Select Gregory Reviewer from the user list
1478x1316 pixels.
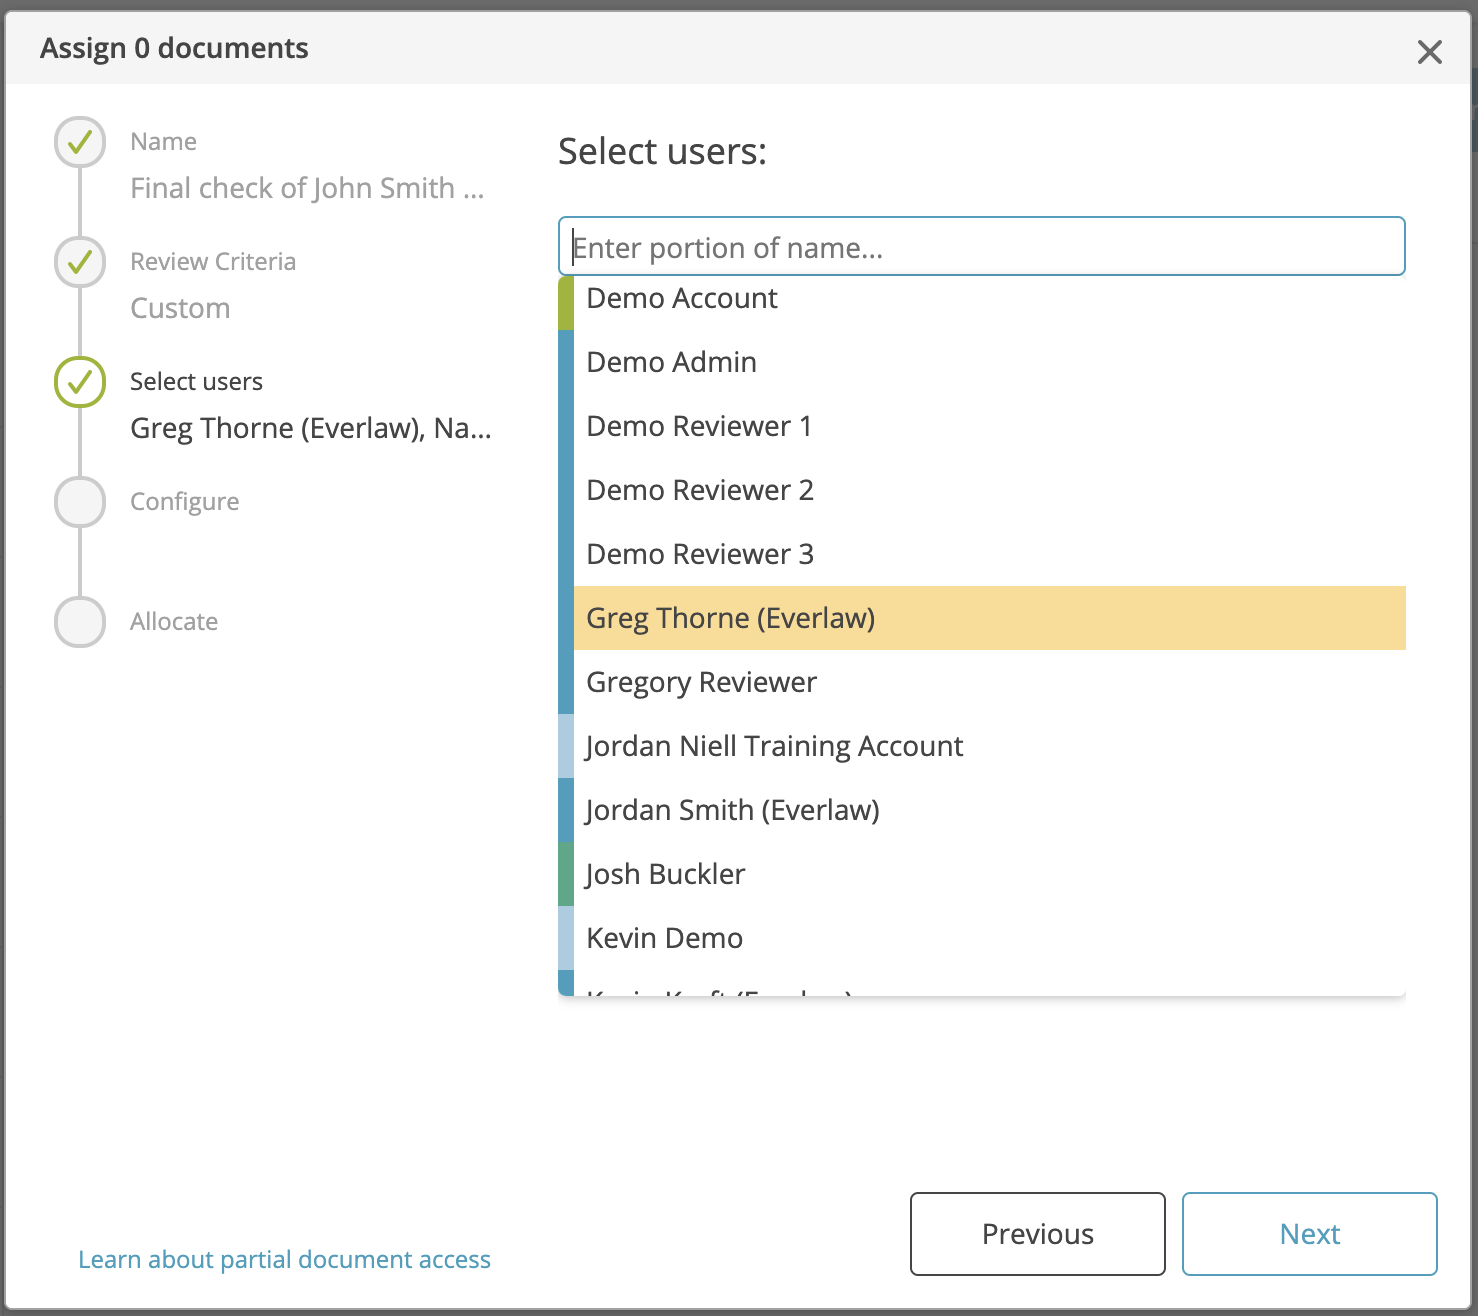[982, 682]
